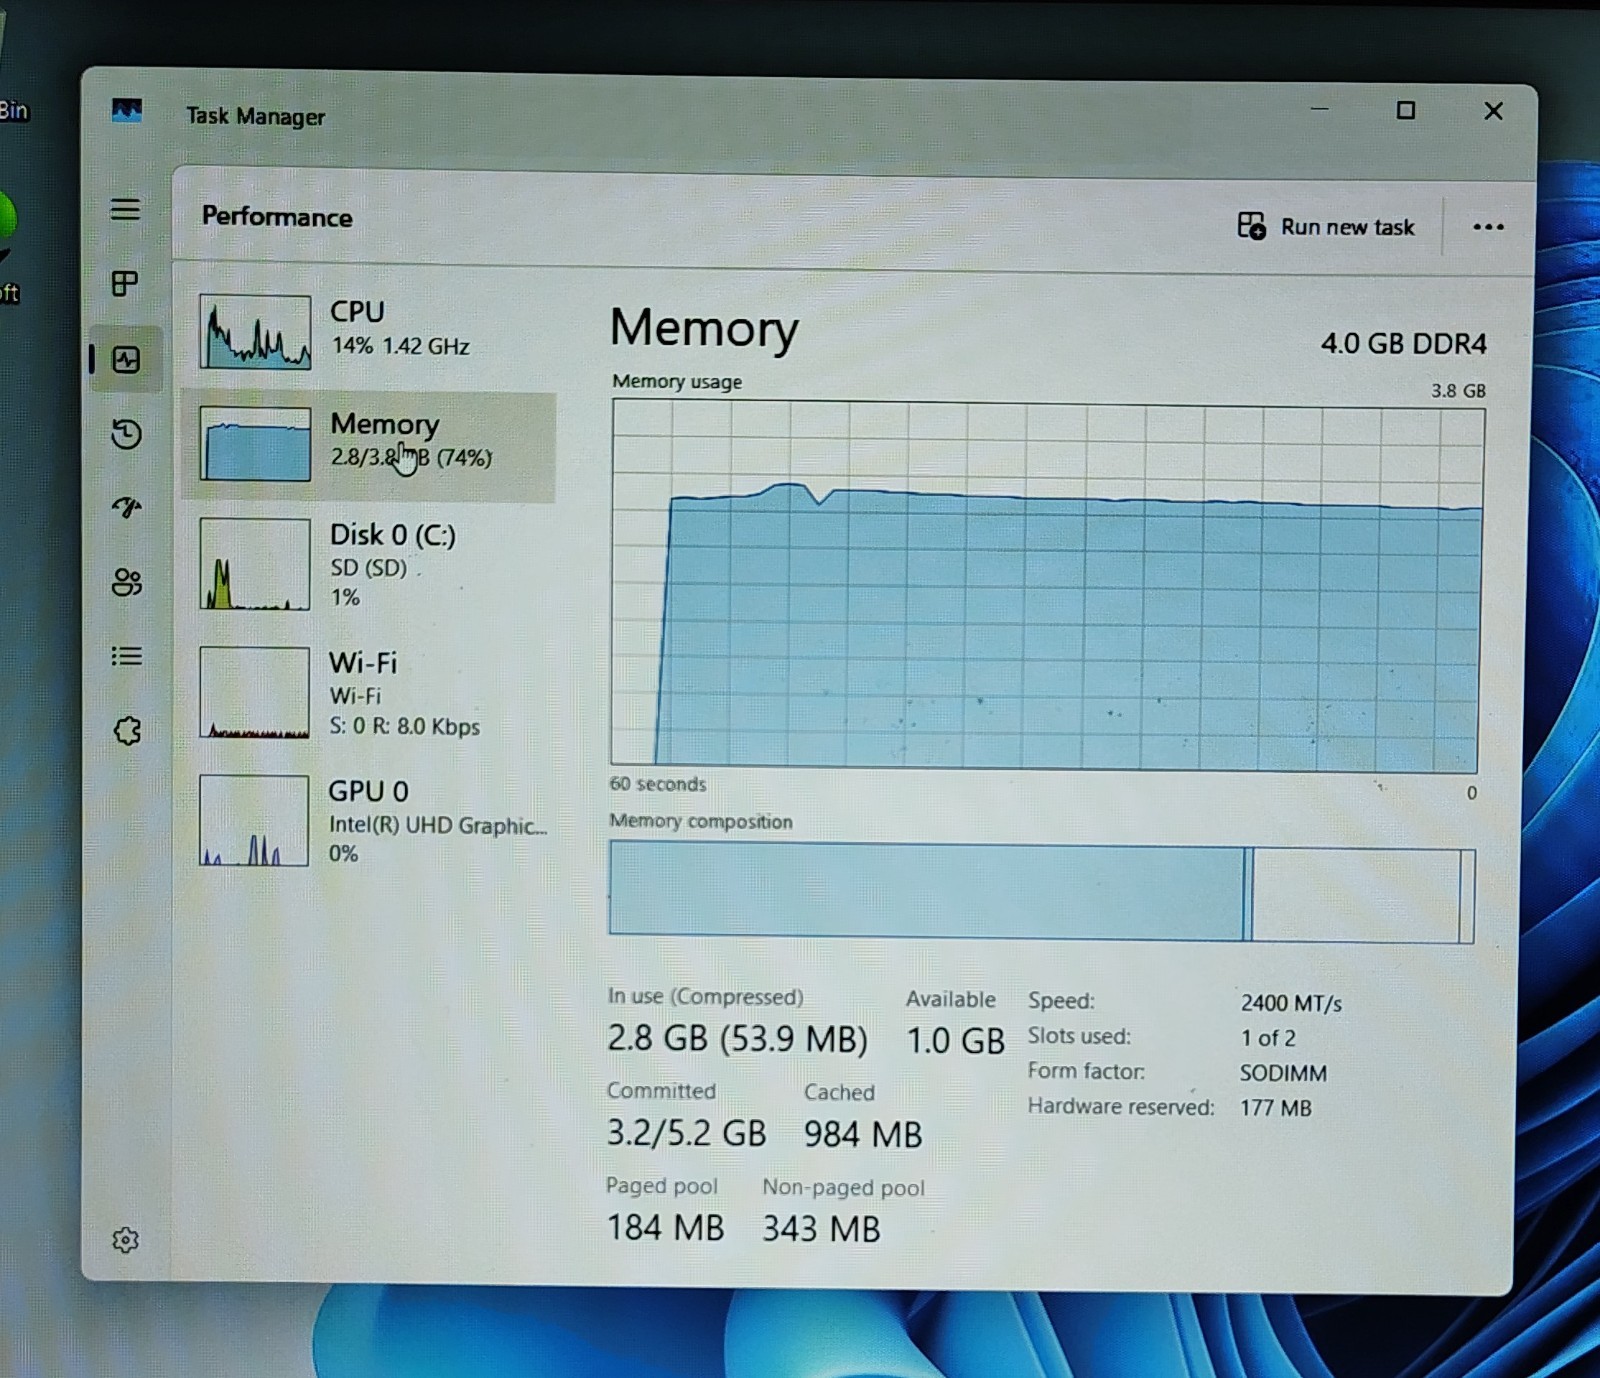1600x1378 pixels.
Task: Open the Details page icon
Action: coord(126,656)
